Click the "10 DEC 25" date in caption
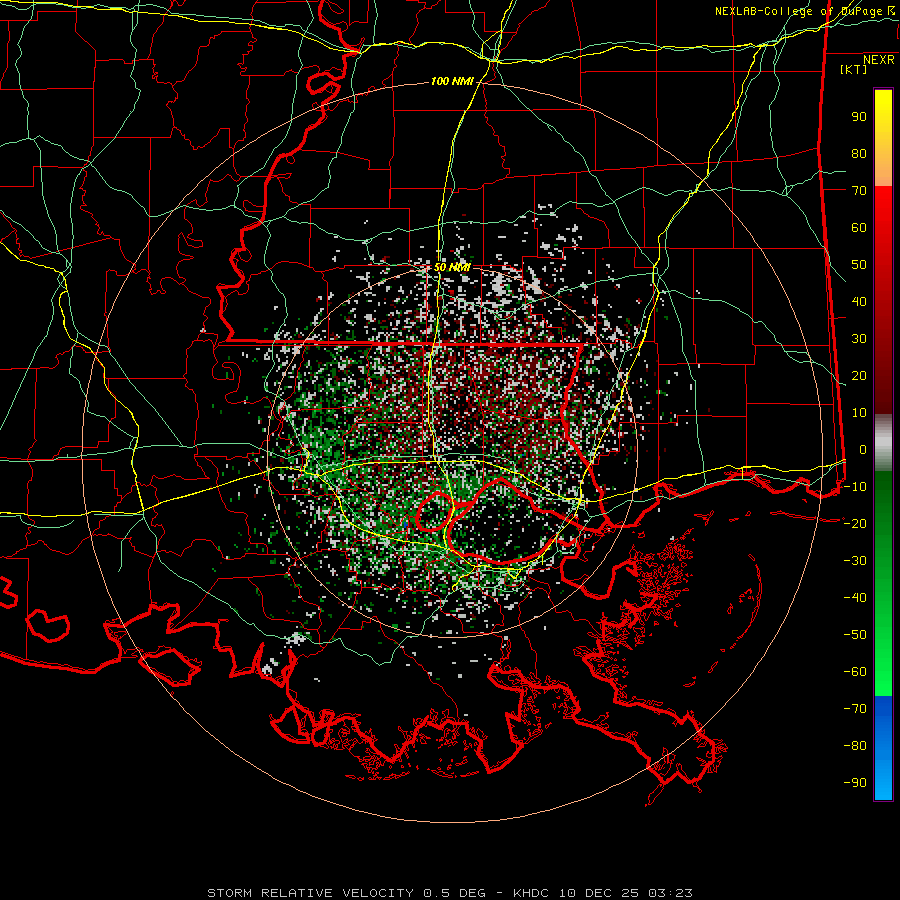The height and width of the screenshot is (900, 900). point(600,893)
